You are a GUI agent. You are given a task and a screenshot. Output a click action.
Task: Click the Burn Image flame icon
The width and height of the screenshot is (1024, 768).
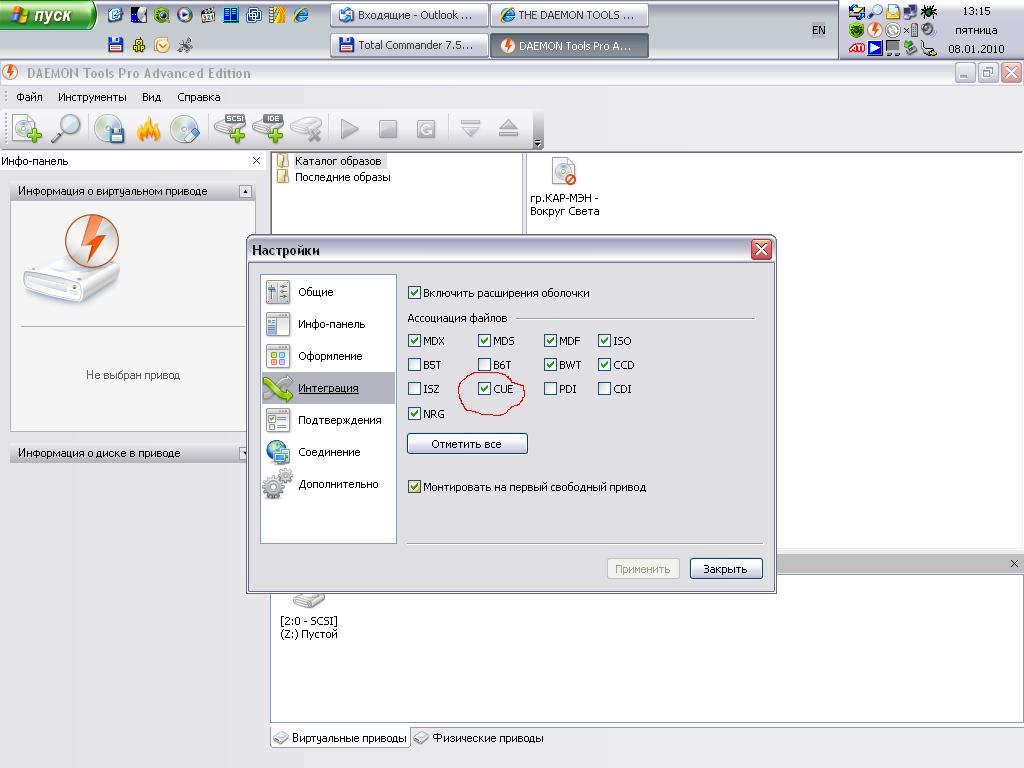(x=148, y=129)
